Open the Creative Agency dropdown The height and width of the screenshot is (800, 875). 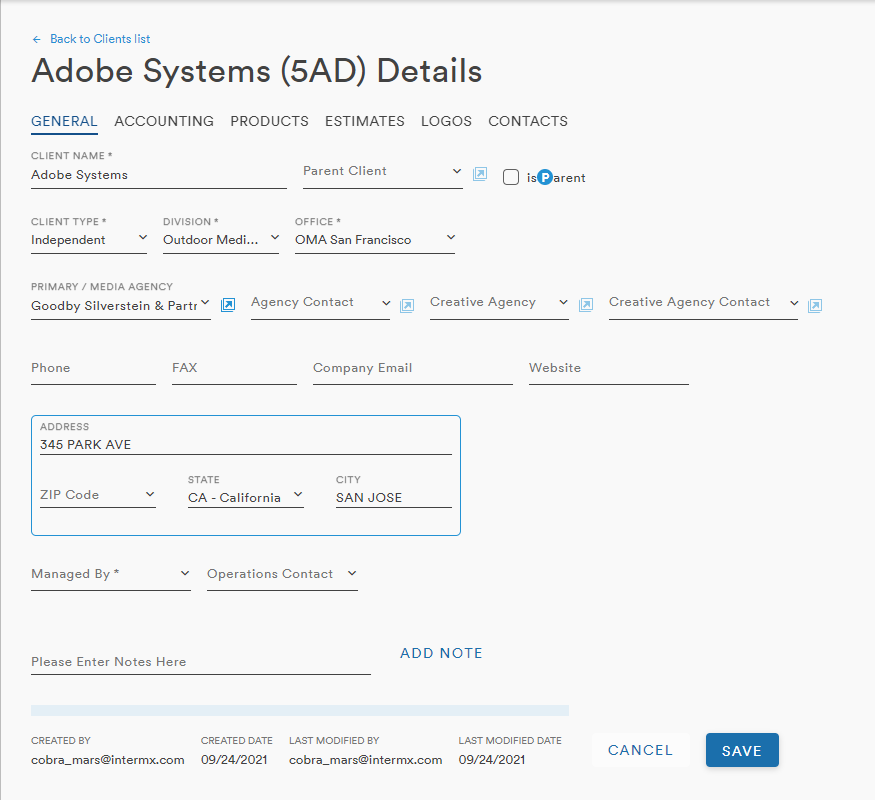(499, 303)
